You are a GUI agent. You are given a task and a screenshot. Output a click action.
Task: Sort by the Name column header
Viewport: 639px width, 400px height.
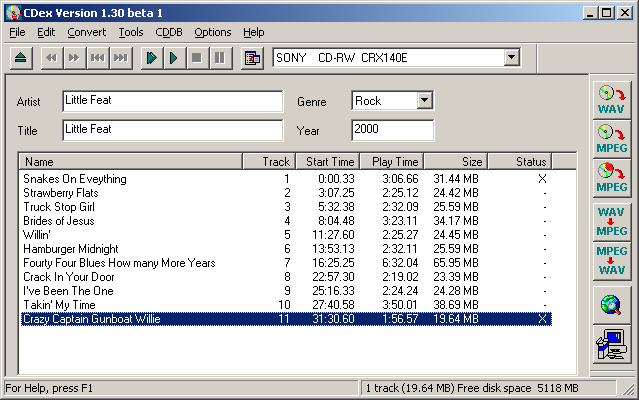tap(131, 162)
